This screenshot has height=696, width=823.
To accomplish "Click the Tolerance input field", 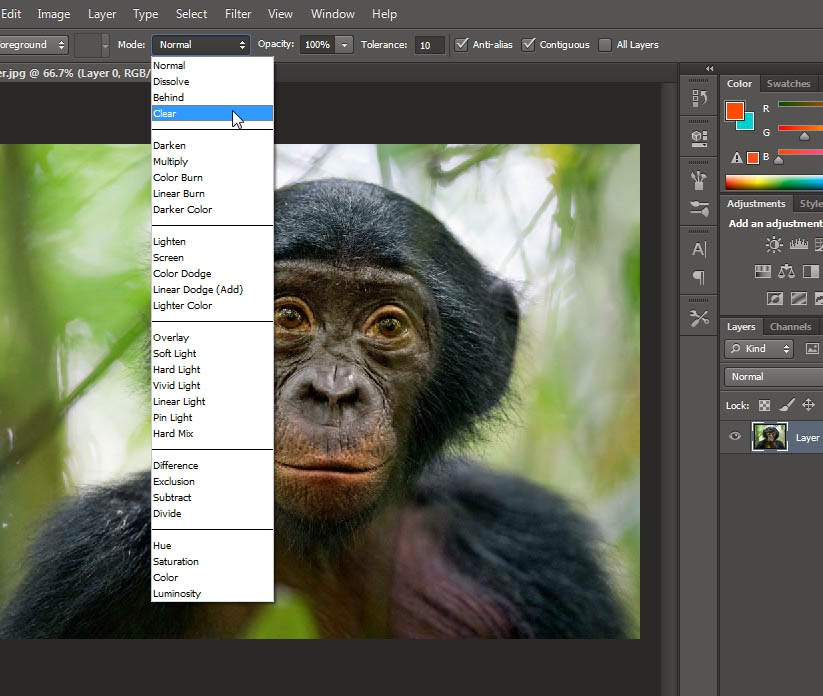I will (429, 45).
